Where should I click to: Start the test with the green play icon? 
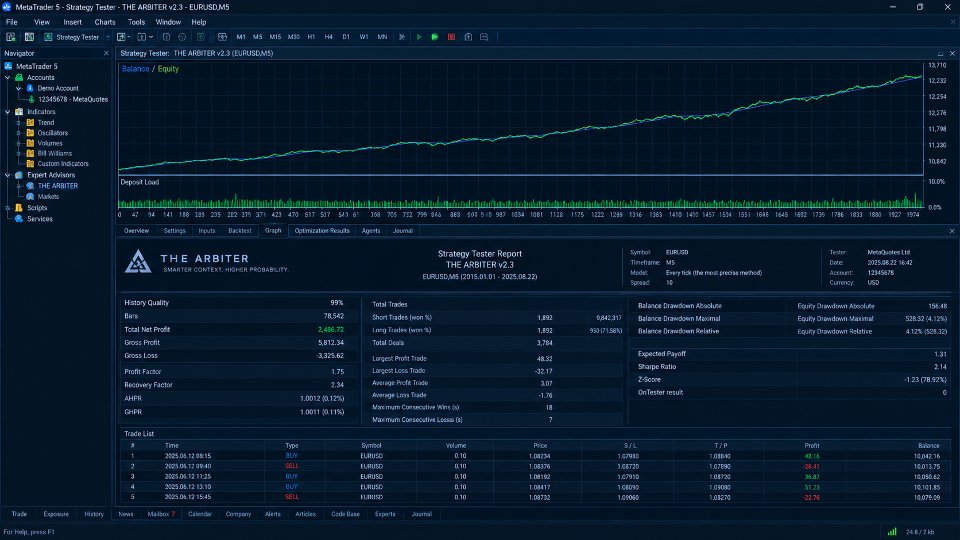[419, 37]
